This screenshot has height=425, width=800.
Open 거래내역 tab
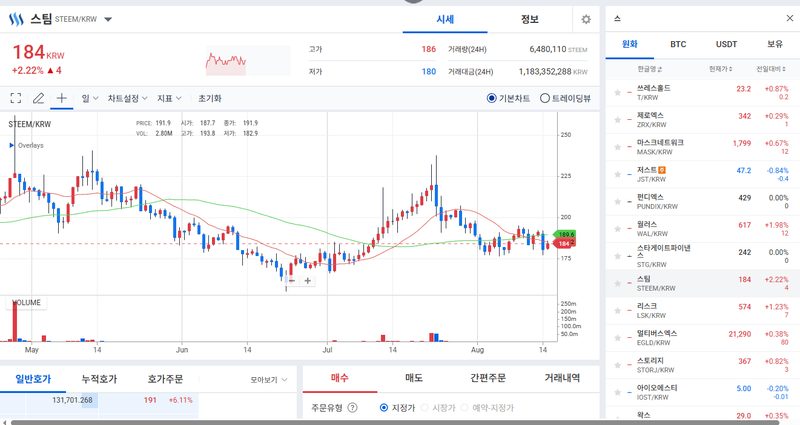coord(562,378)
